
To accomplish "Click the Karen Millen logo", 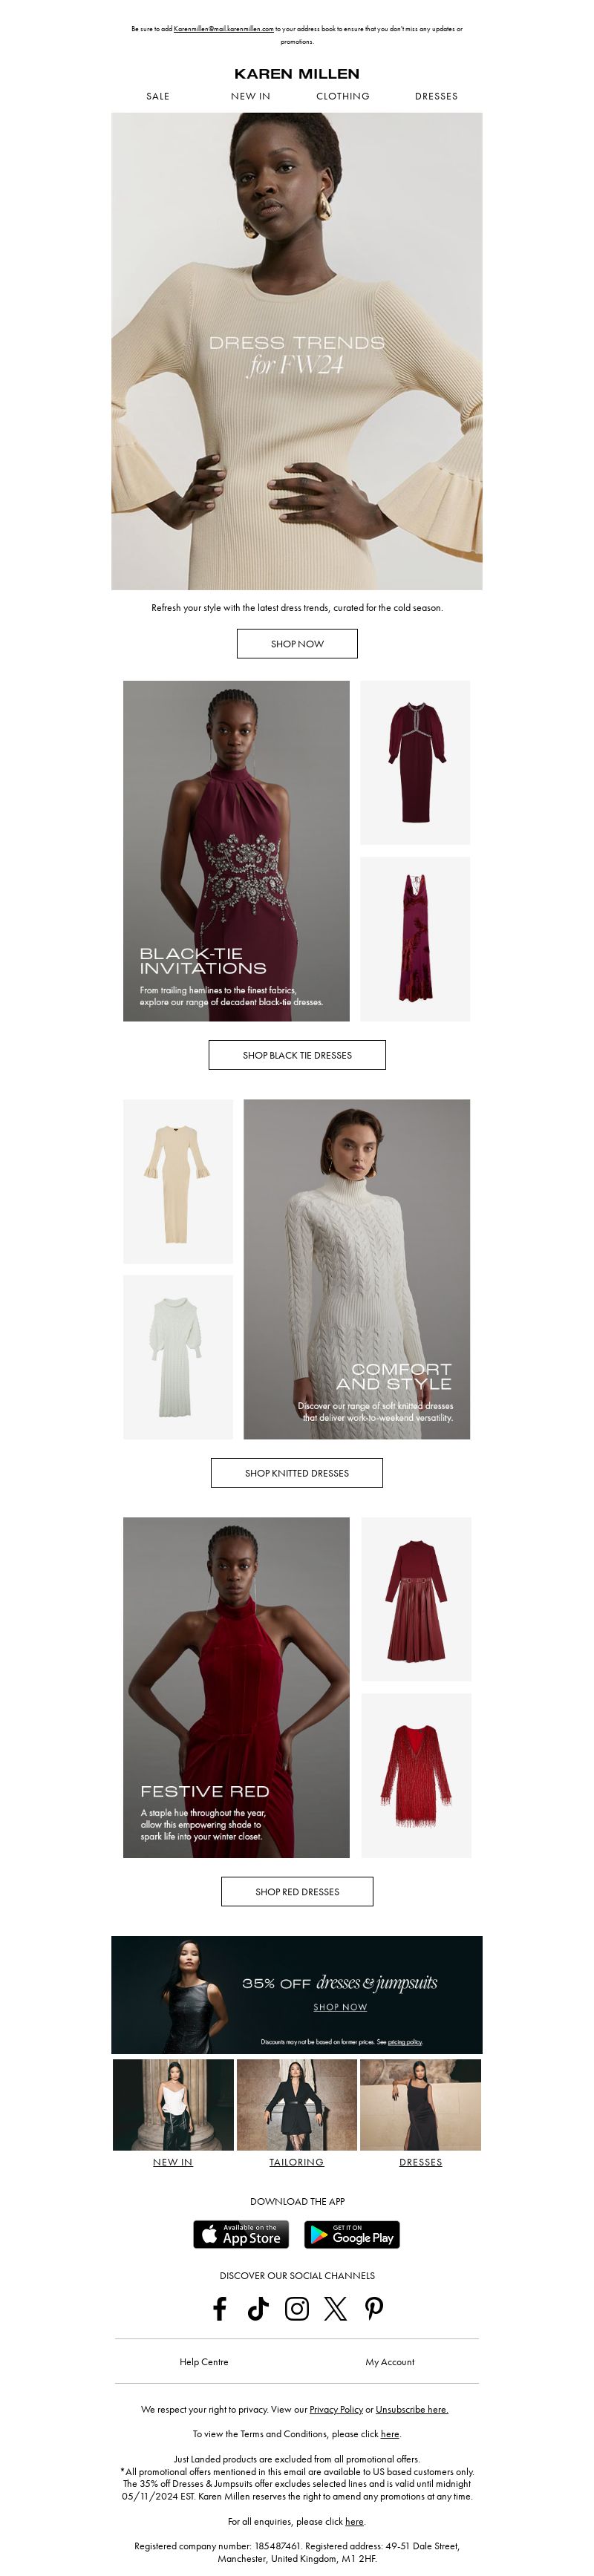I will (x=297, y=74).
